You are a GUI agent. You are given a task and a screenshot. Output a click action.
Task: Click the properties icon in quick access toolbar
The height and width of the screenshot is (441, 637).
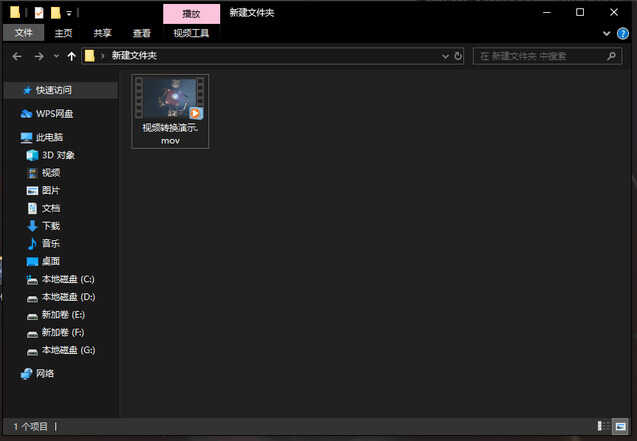[39, 13]
